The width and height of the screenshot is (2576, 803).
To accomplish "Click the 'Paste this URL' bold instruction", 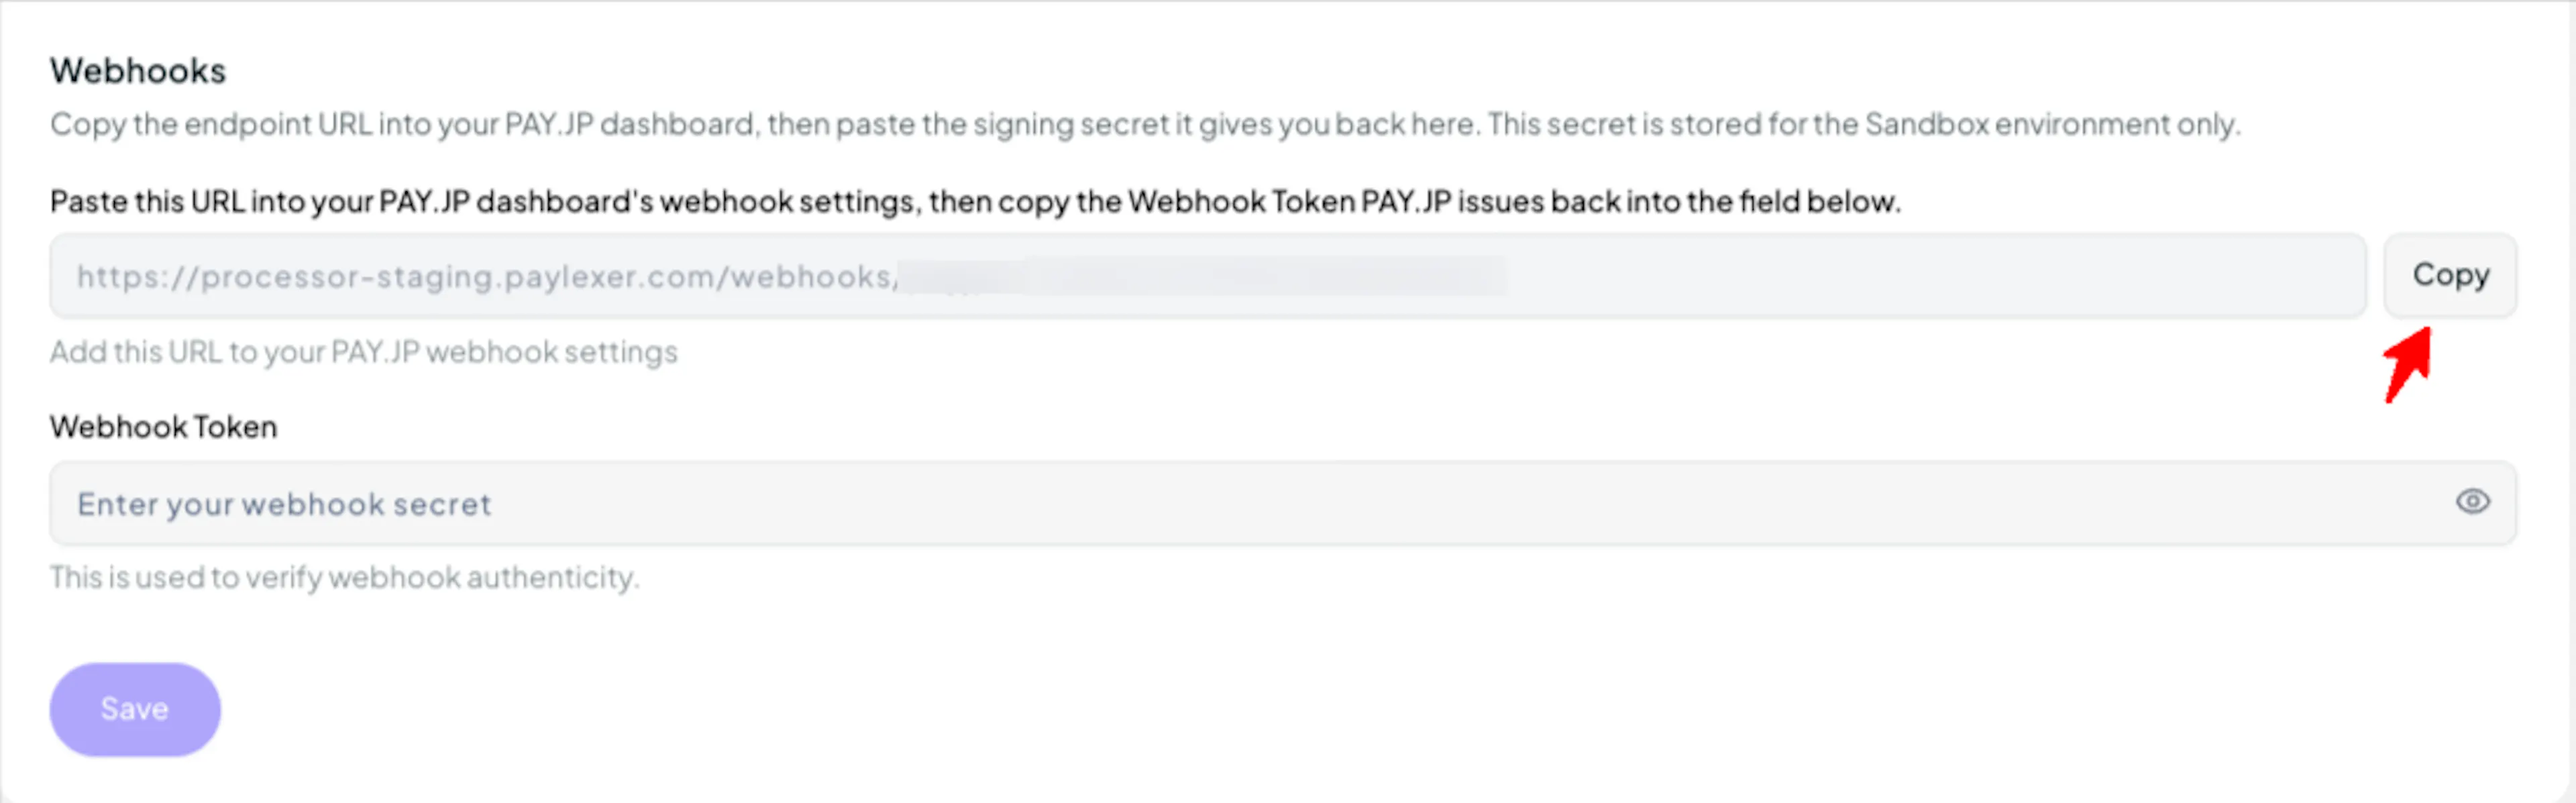I will pos(975,202).
